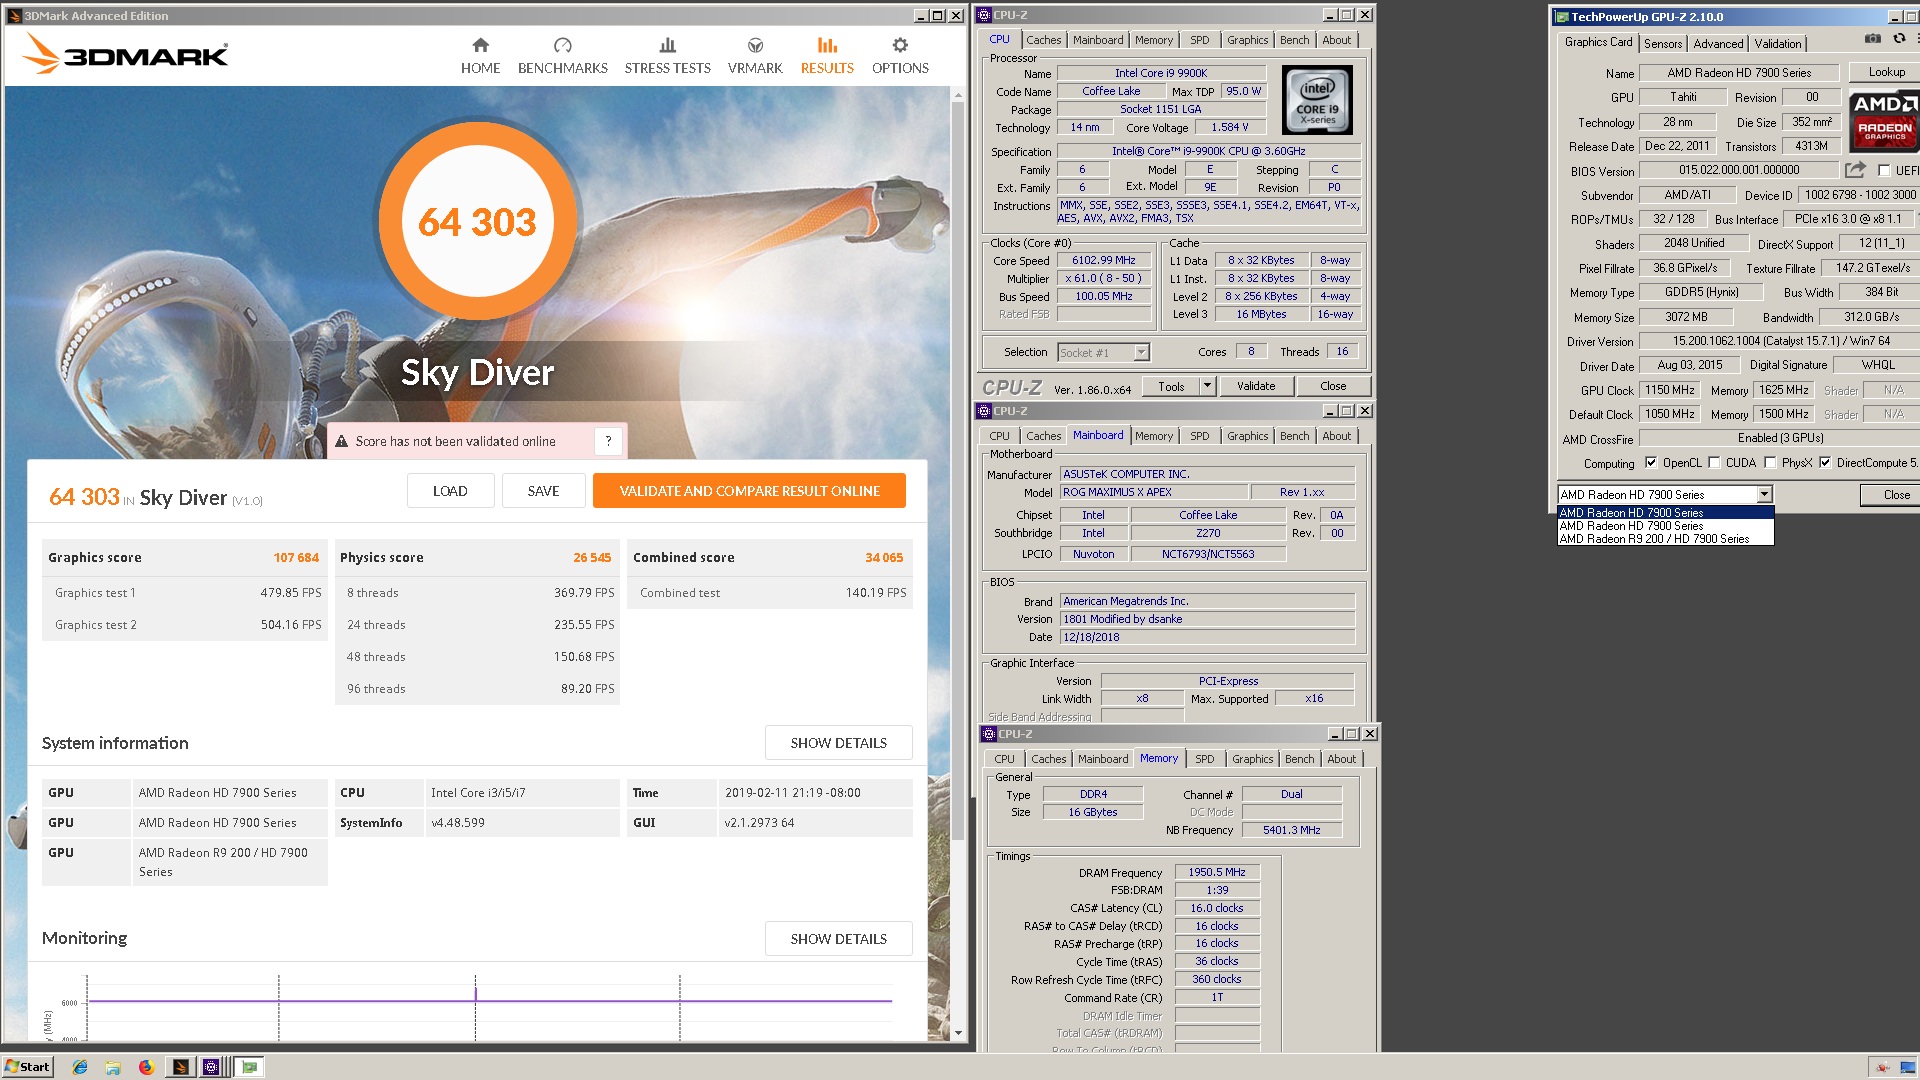Screen dimensions: 1920x1080
Task: Toggle the PhysX computing checkbox
Action: coord(1770,462)
